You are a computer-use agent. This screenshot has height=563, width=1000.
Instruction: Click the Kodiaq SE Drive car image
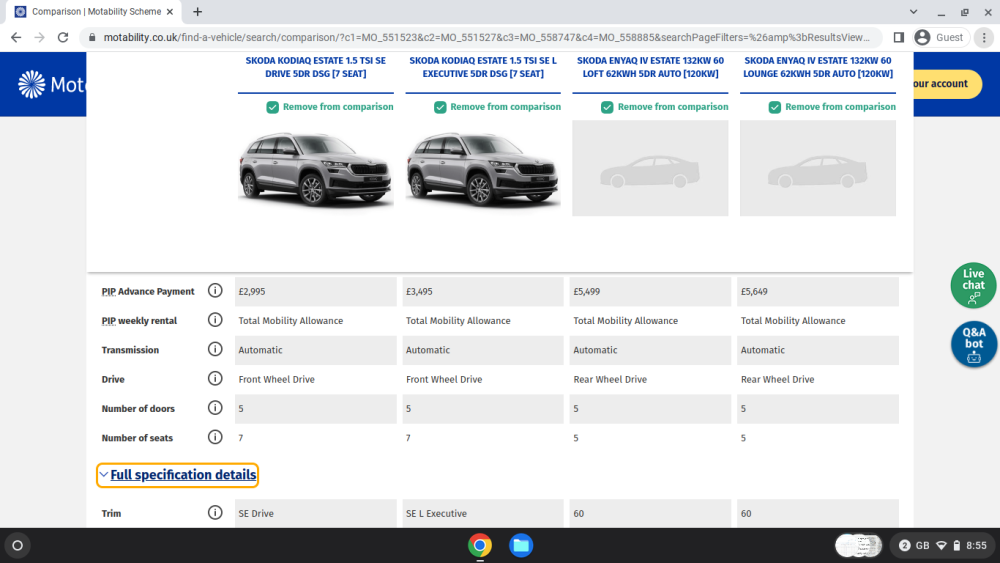pos(316,169)
